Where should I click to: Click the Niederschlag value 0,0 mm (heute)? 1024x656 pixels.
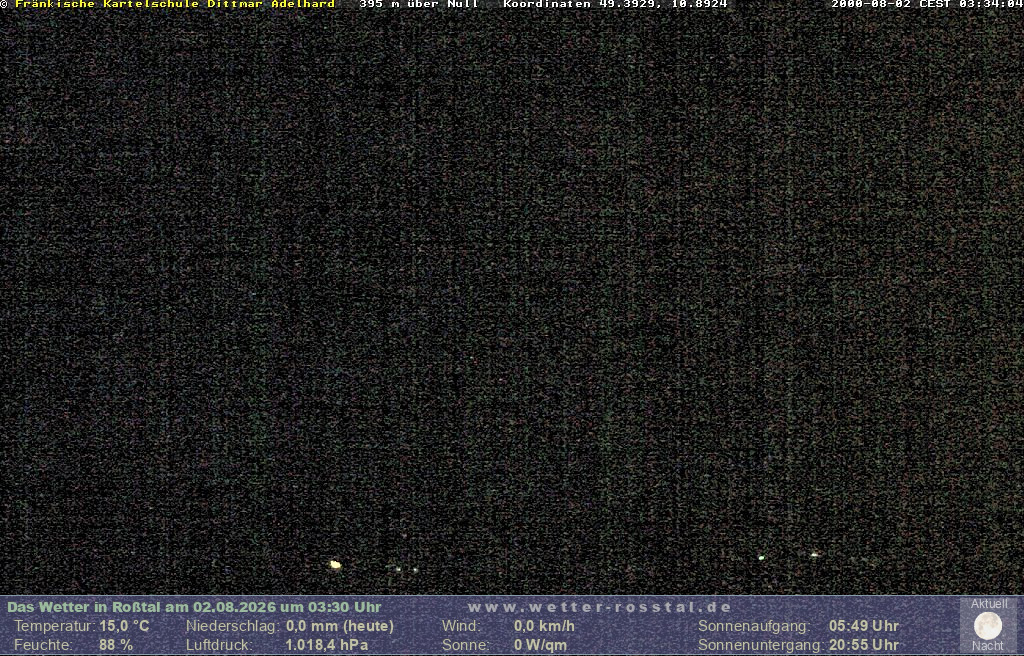click(340, 626)
